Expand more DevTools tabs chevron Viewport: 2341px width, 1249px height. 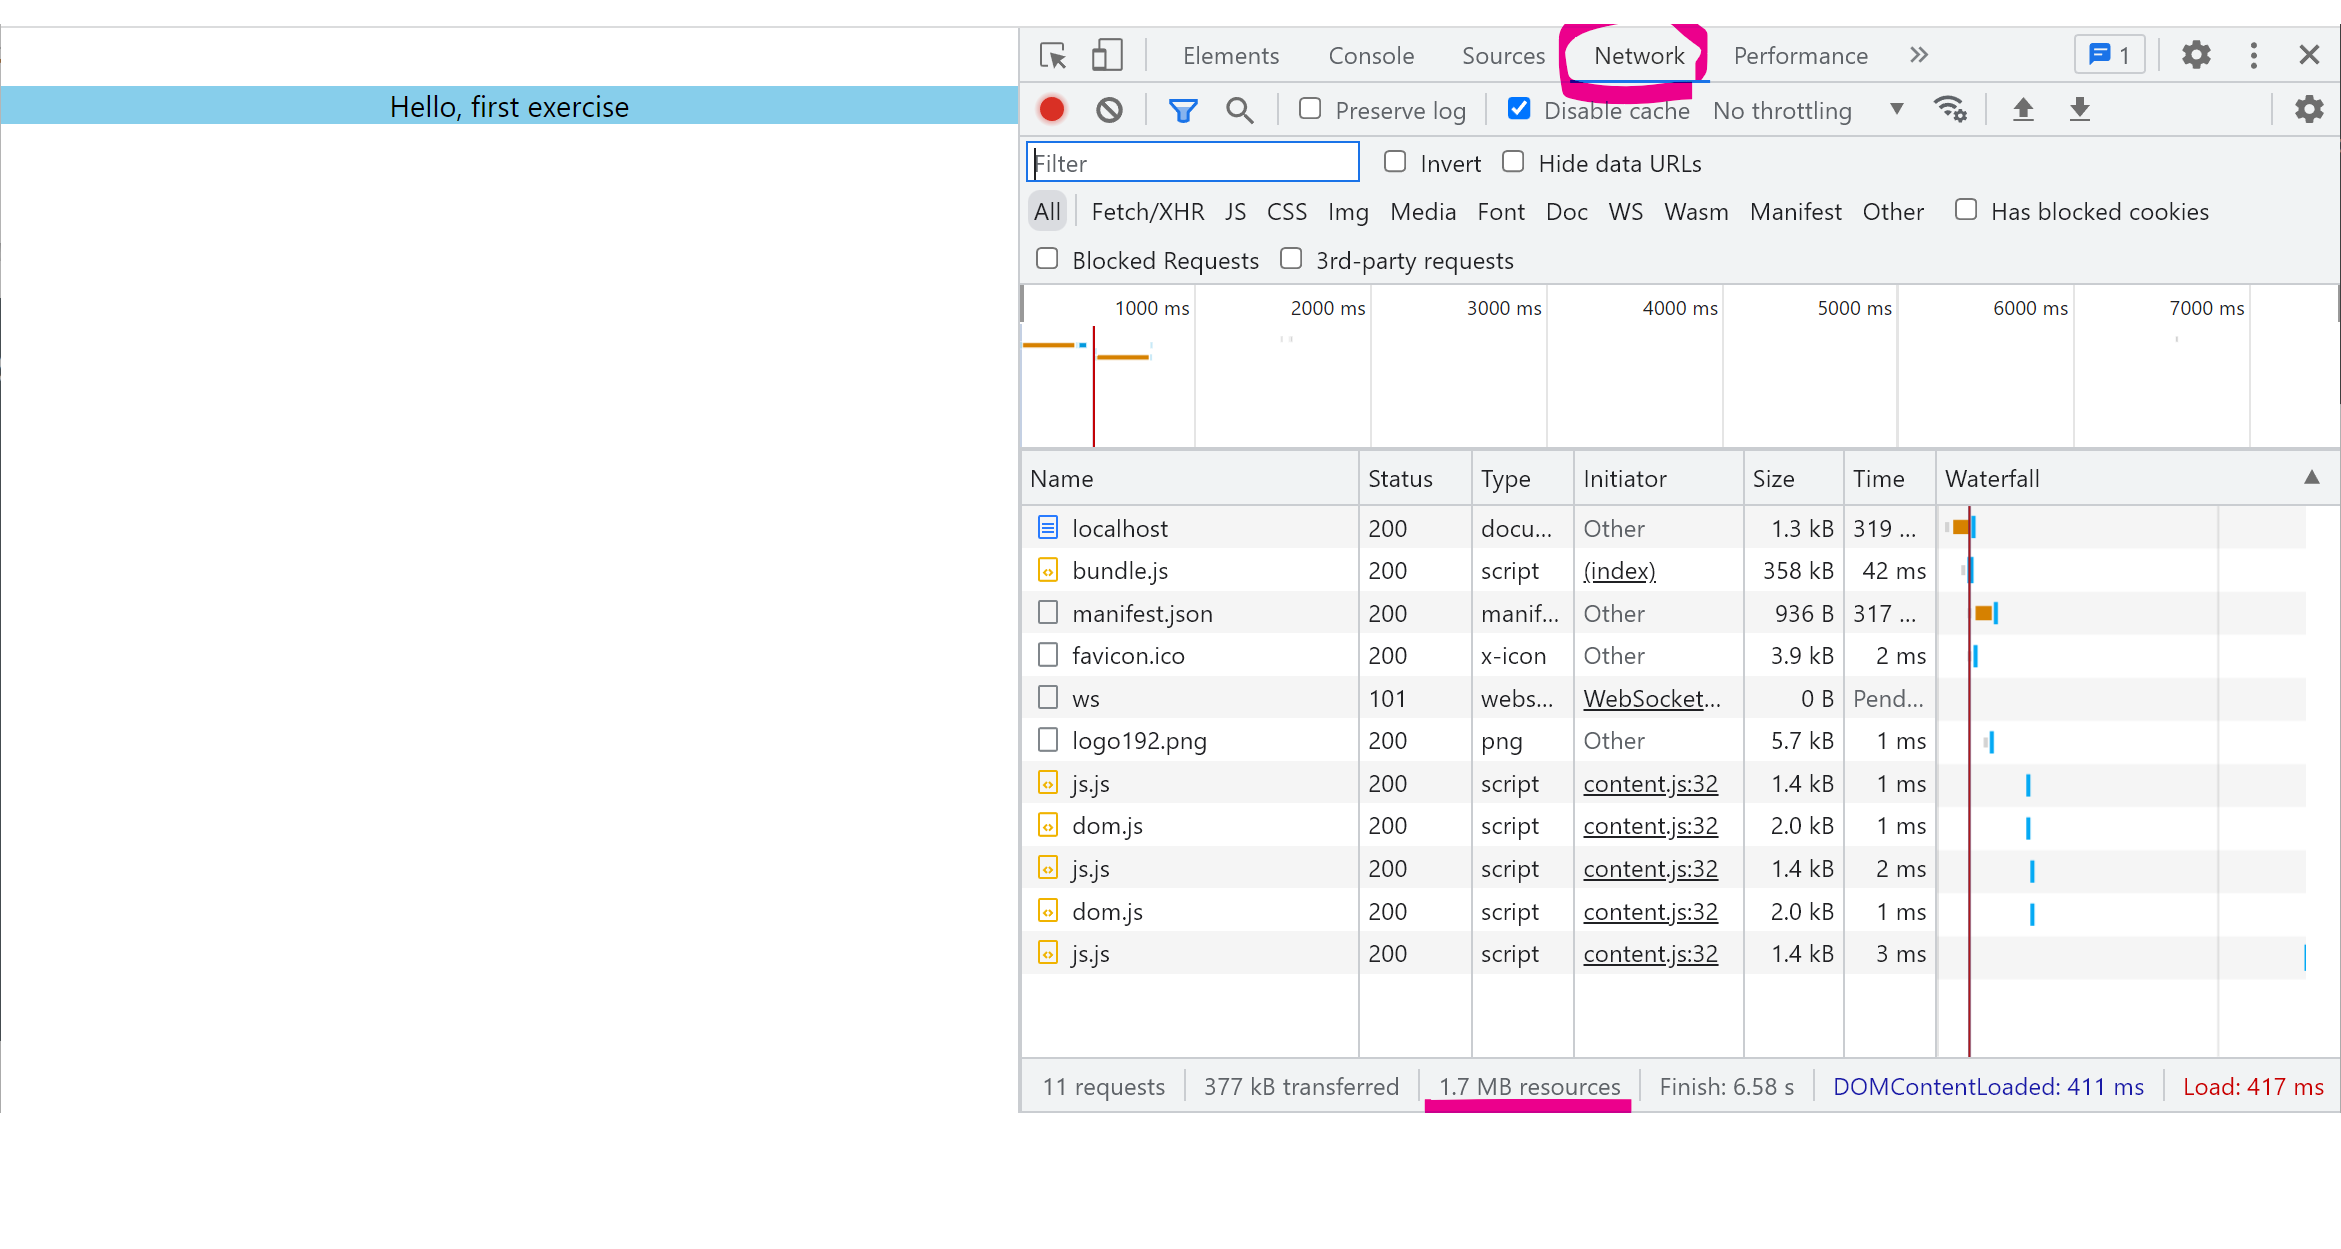1918,55
